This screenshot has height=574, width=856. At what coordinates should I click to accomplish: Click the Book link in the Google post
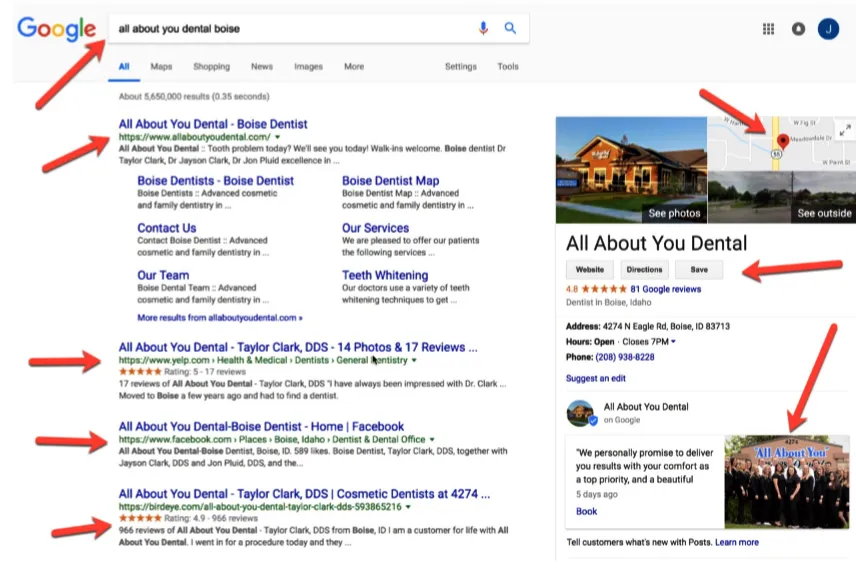pos(586,512)
